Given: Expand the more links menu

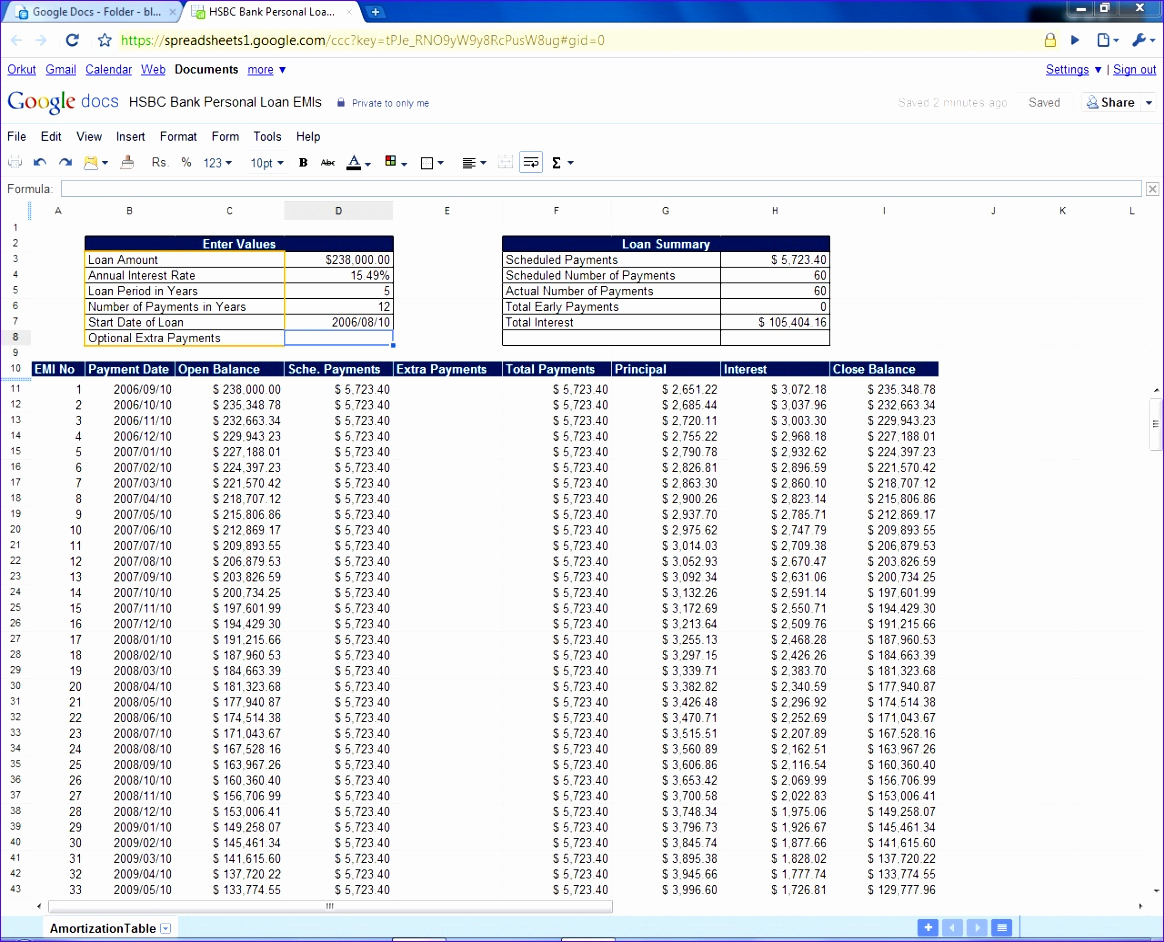Looking at the screenshot, I should point(267,69).
